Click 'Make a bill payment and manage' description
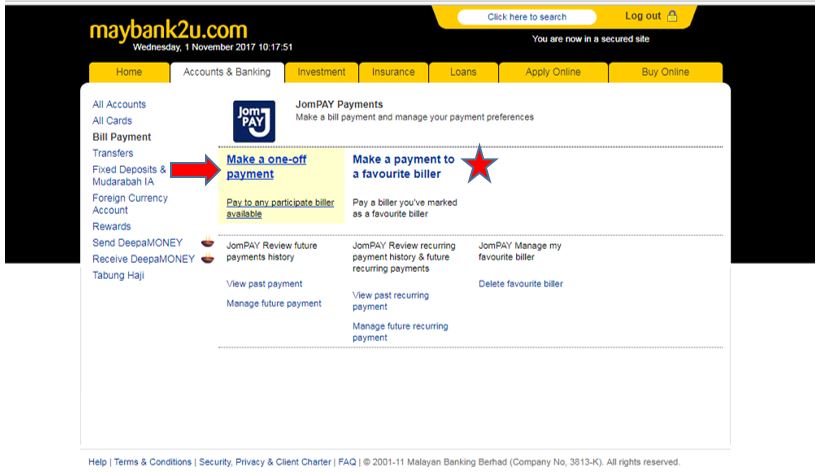The image size is (819, 473). [x=415, y=117]
